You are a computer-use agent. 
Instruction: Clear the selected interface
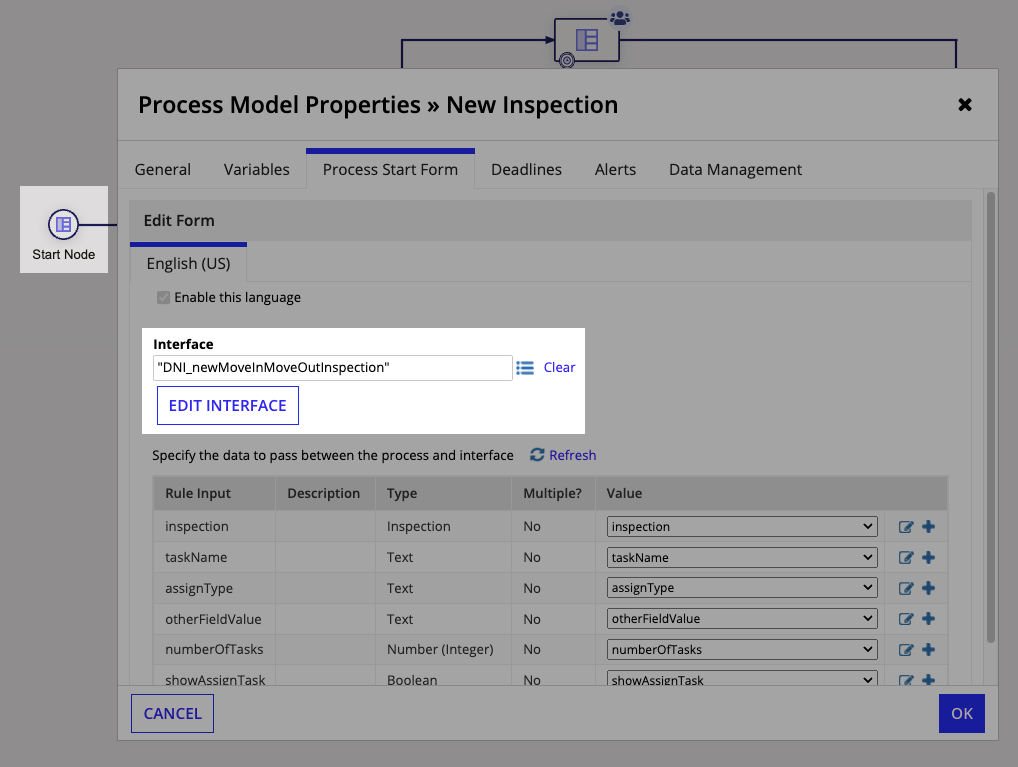pyautogui.click(x=559, y=368)
